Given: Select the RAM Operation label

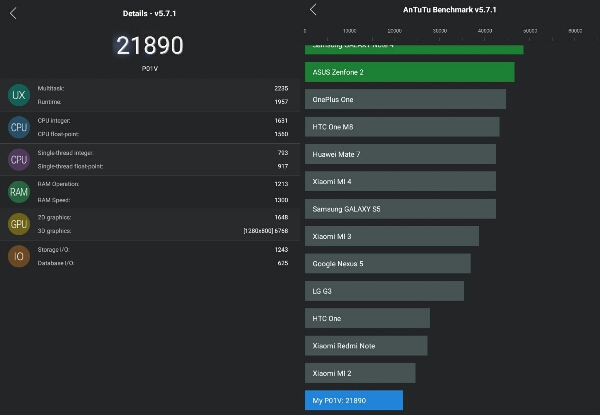Looking at the screenshot, I should point(58,184).
